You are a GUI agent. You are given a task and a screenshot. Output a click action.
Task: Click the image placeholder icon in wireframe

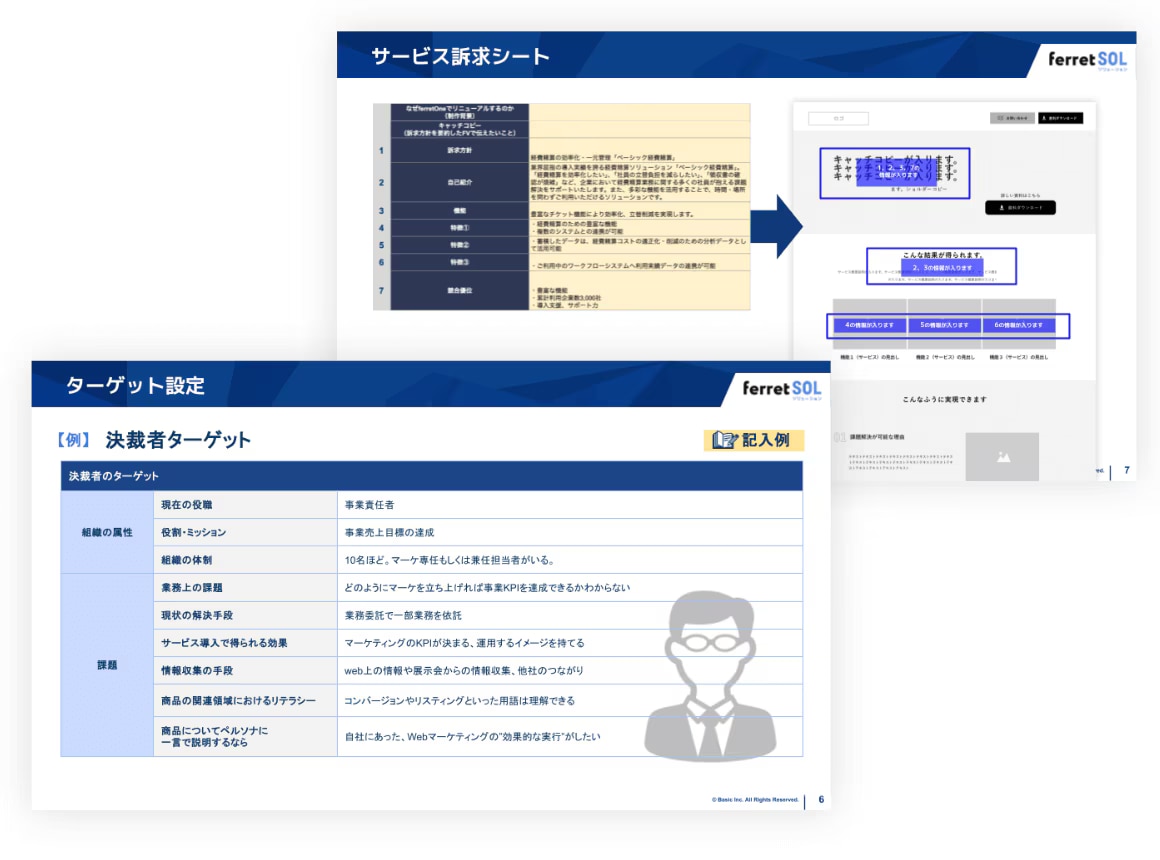pos(1002,457)
